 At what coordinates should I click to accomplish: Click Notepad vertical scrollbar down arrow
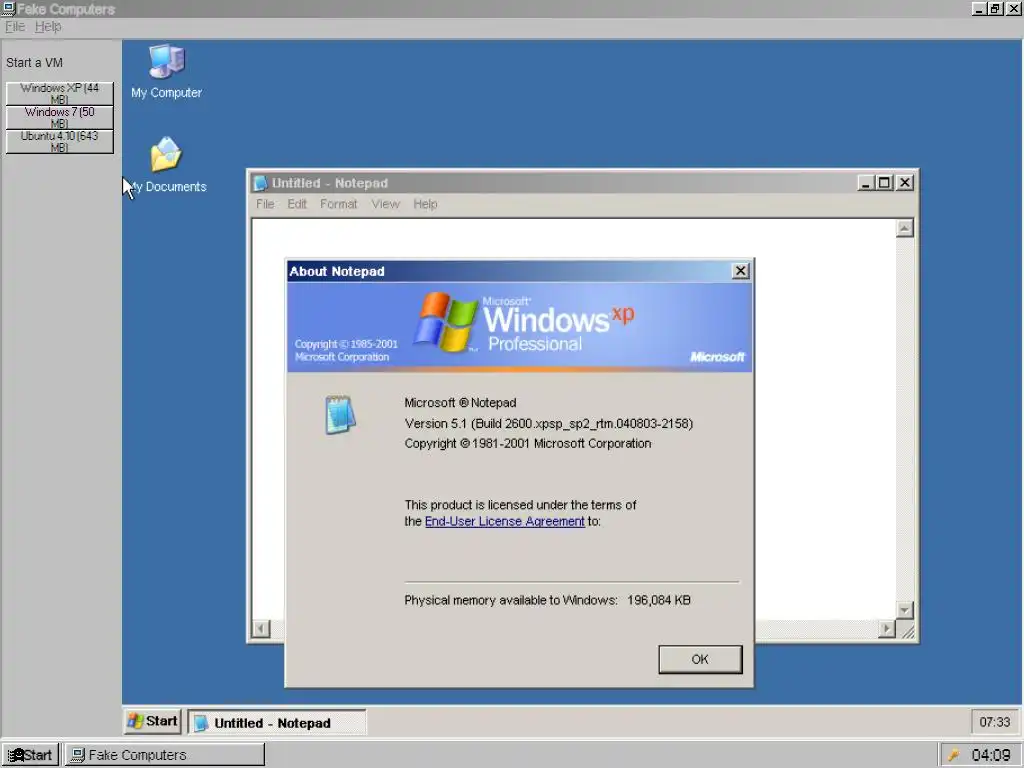pos(904,610)
